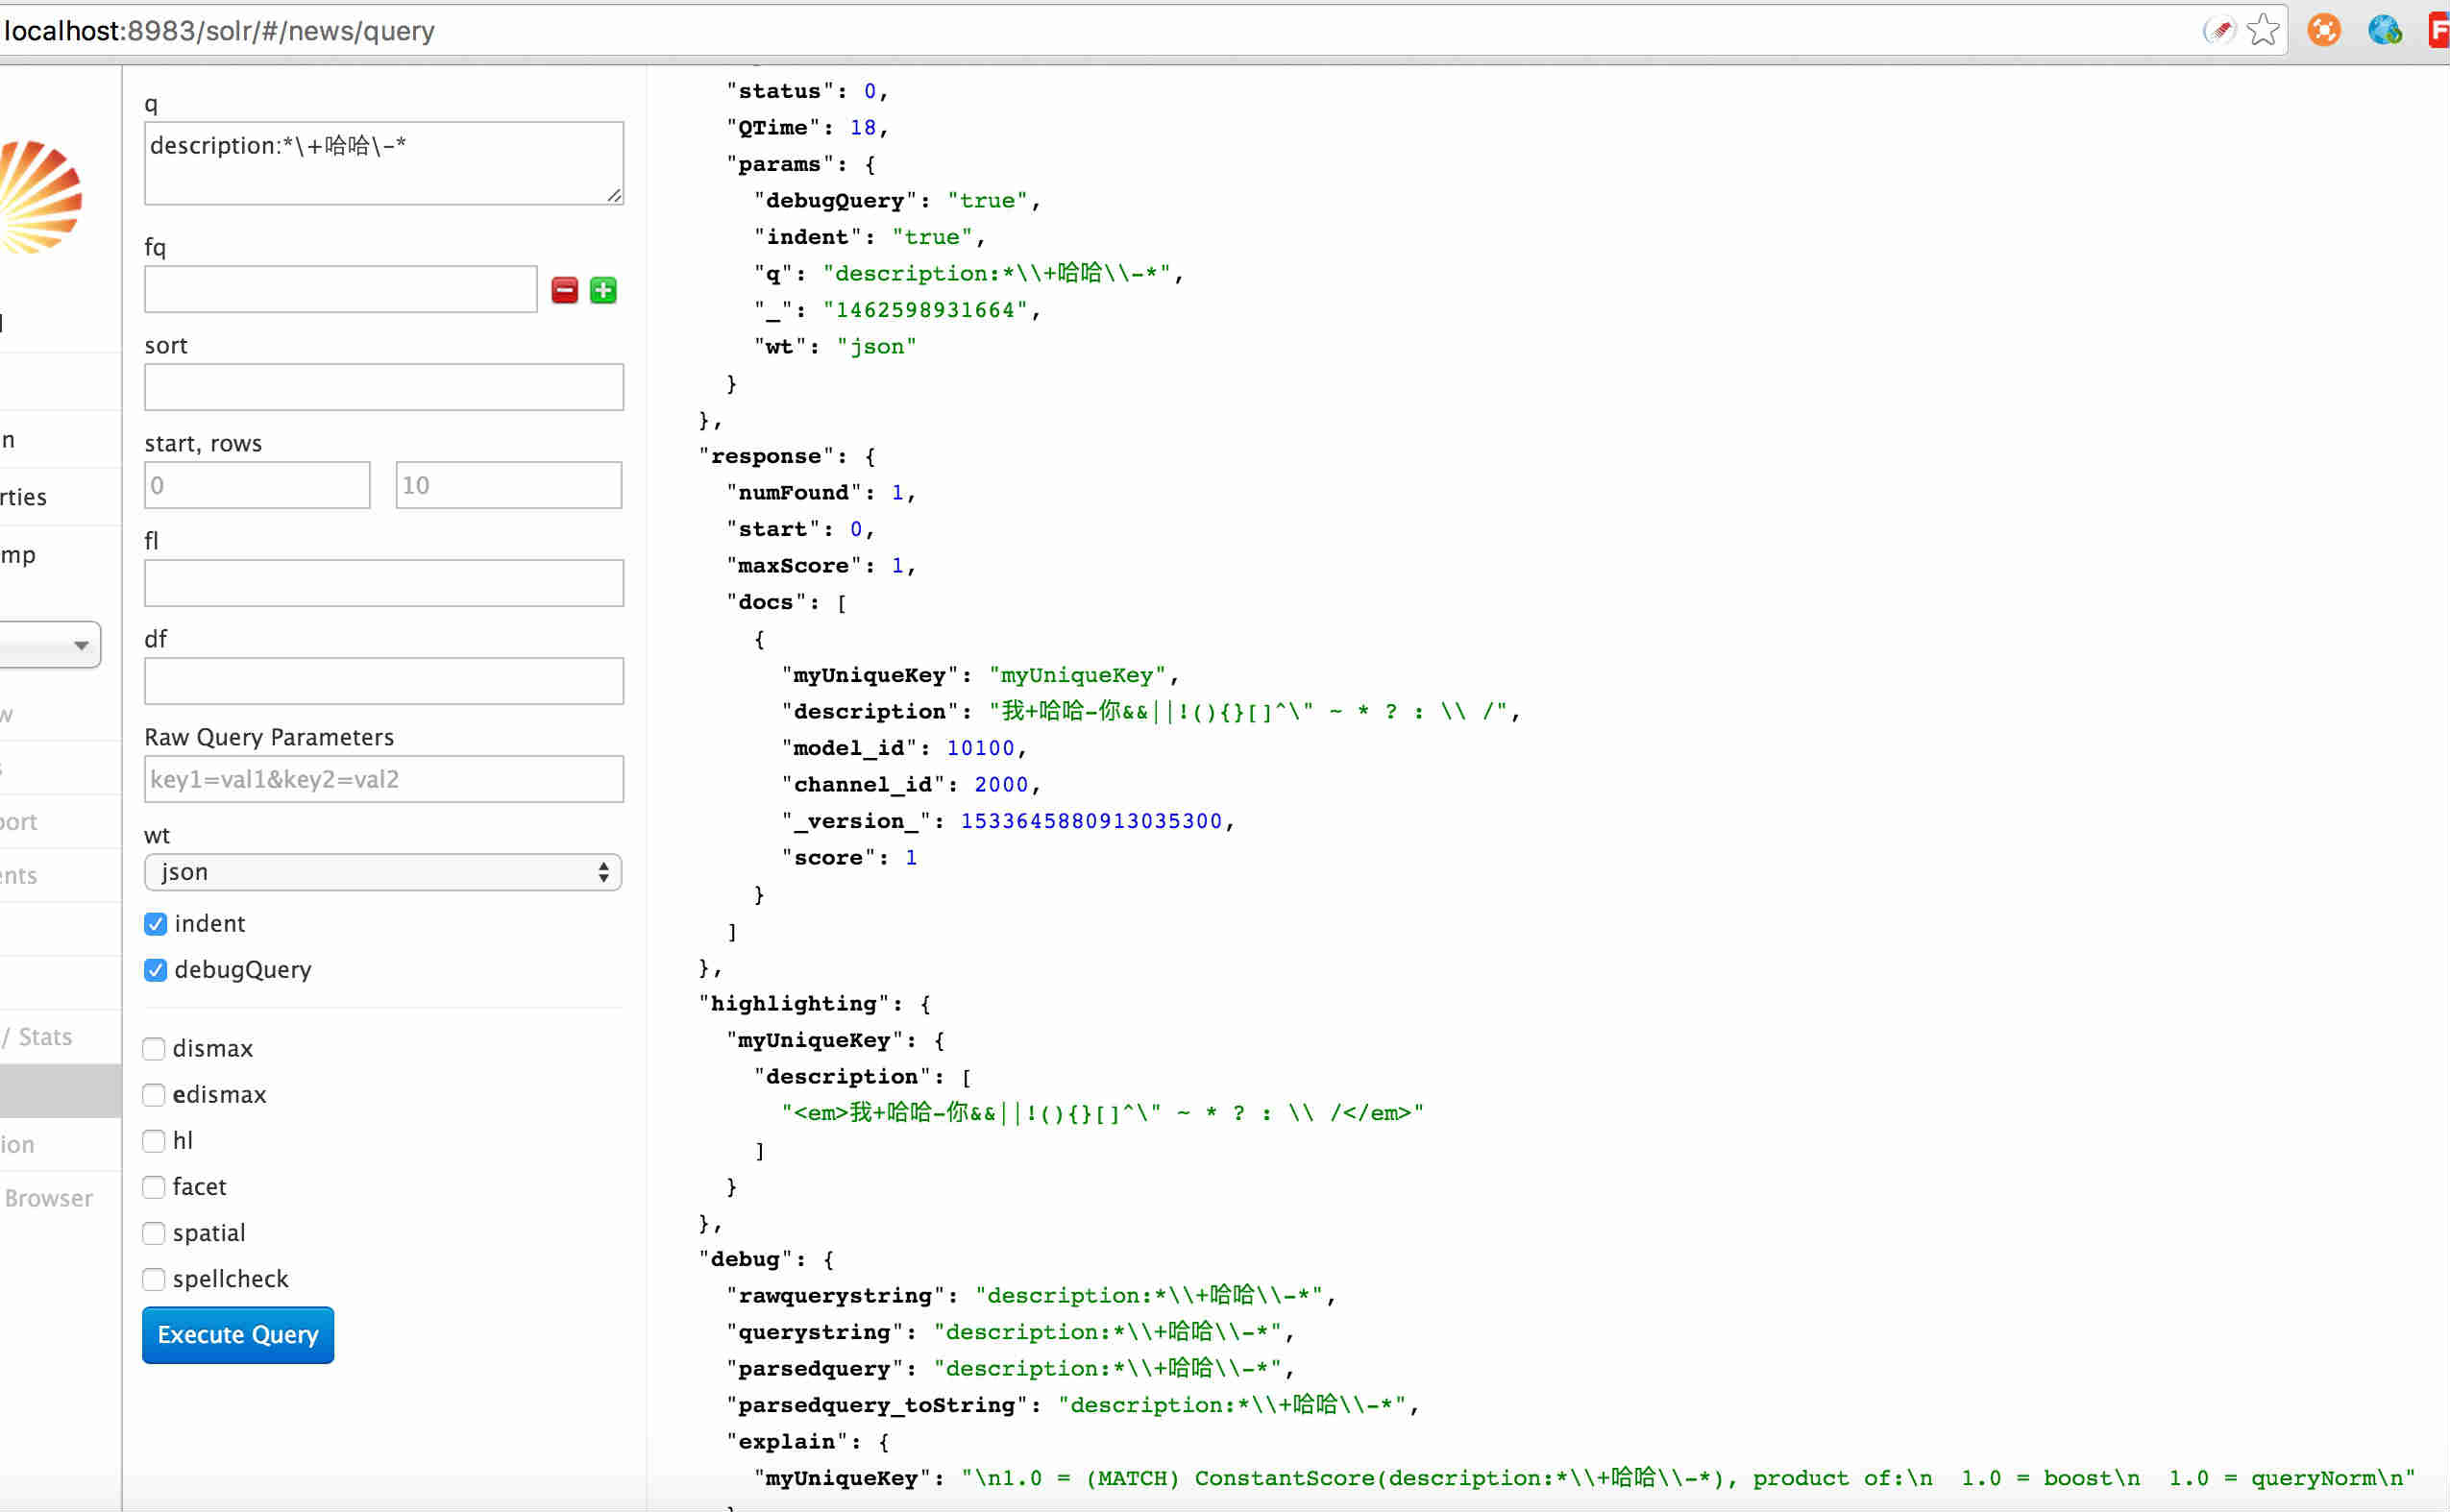Open the core selector dropdown in sidebar
This screenshot has width=2450, height=1512.
click(50, 645)
